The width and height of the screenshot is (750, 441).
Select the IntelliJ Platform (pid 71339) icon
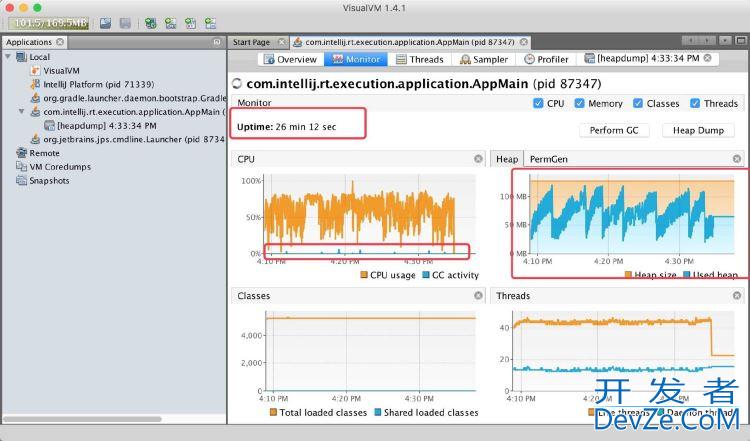click(x=35, y=84)
